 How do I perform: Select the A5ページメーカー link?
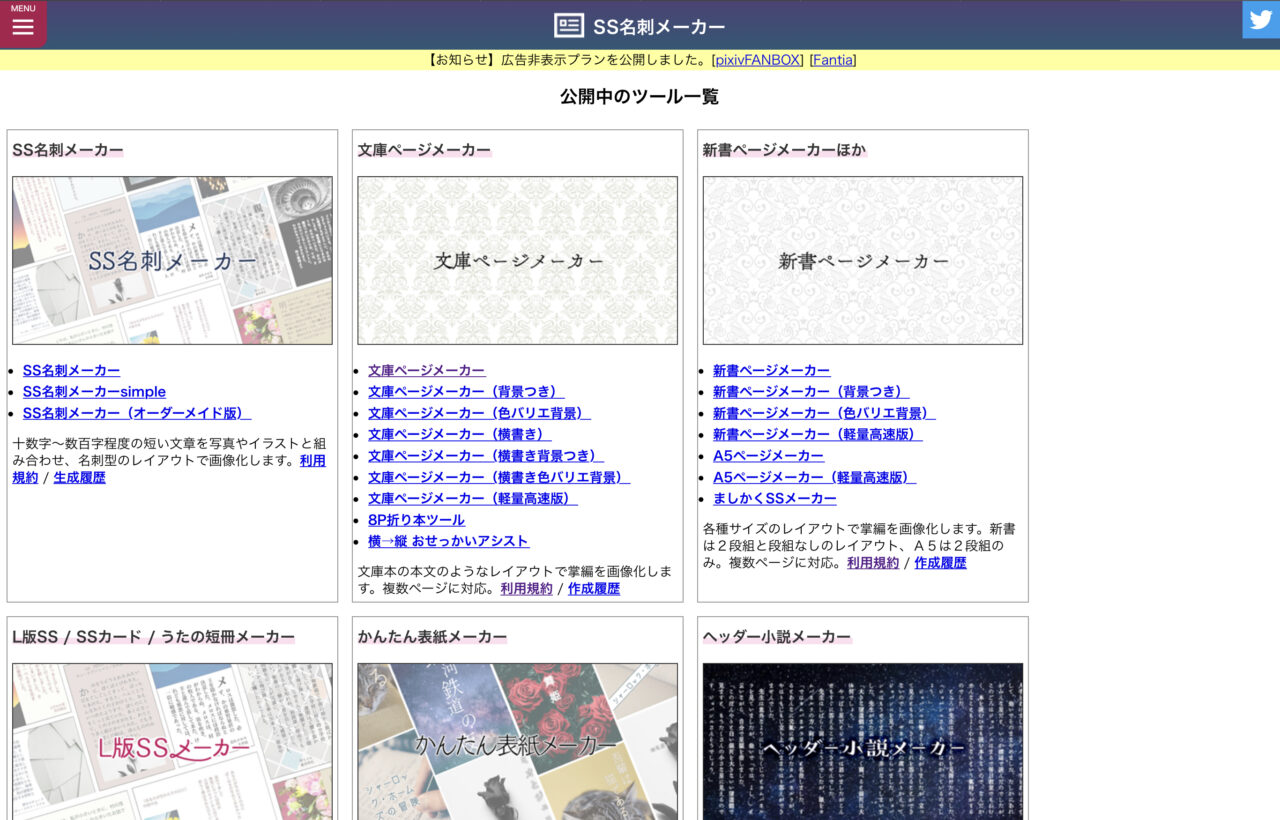(768, 455)
